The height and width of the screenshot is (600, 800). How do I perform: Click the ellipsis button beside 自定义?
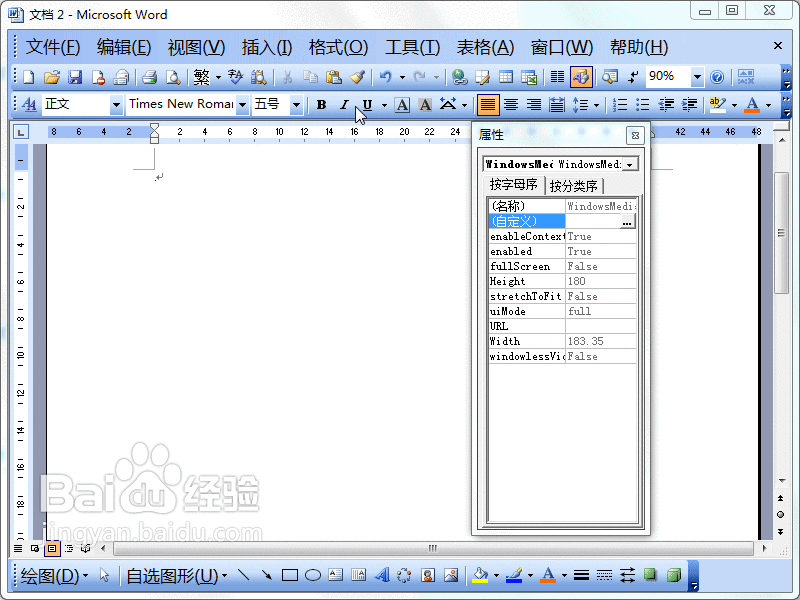[x=627, y=222]
